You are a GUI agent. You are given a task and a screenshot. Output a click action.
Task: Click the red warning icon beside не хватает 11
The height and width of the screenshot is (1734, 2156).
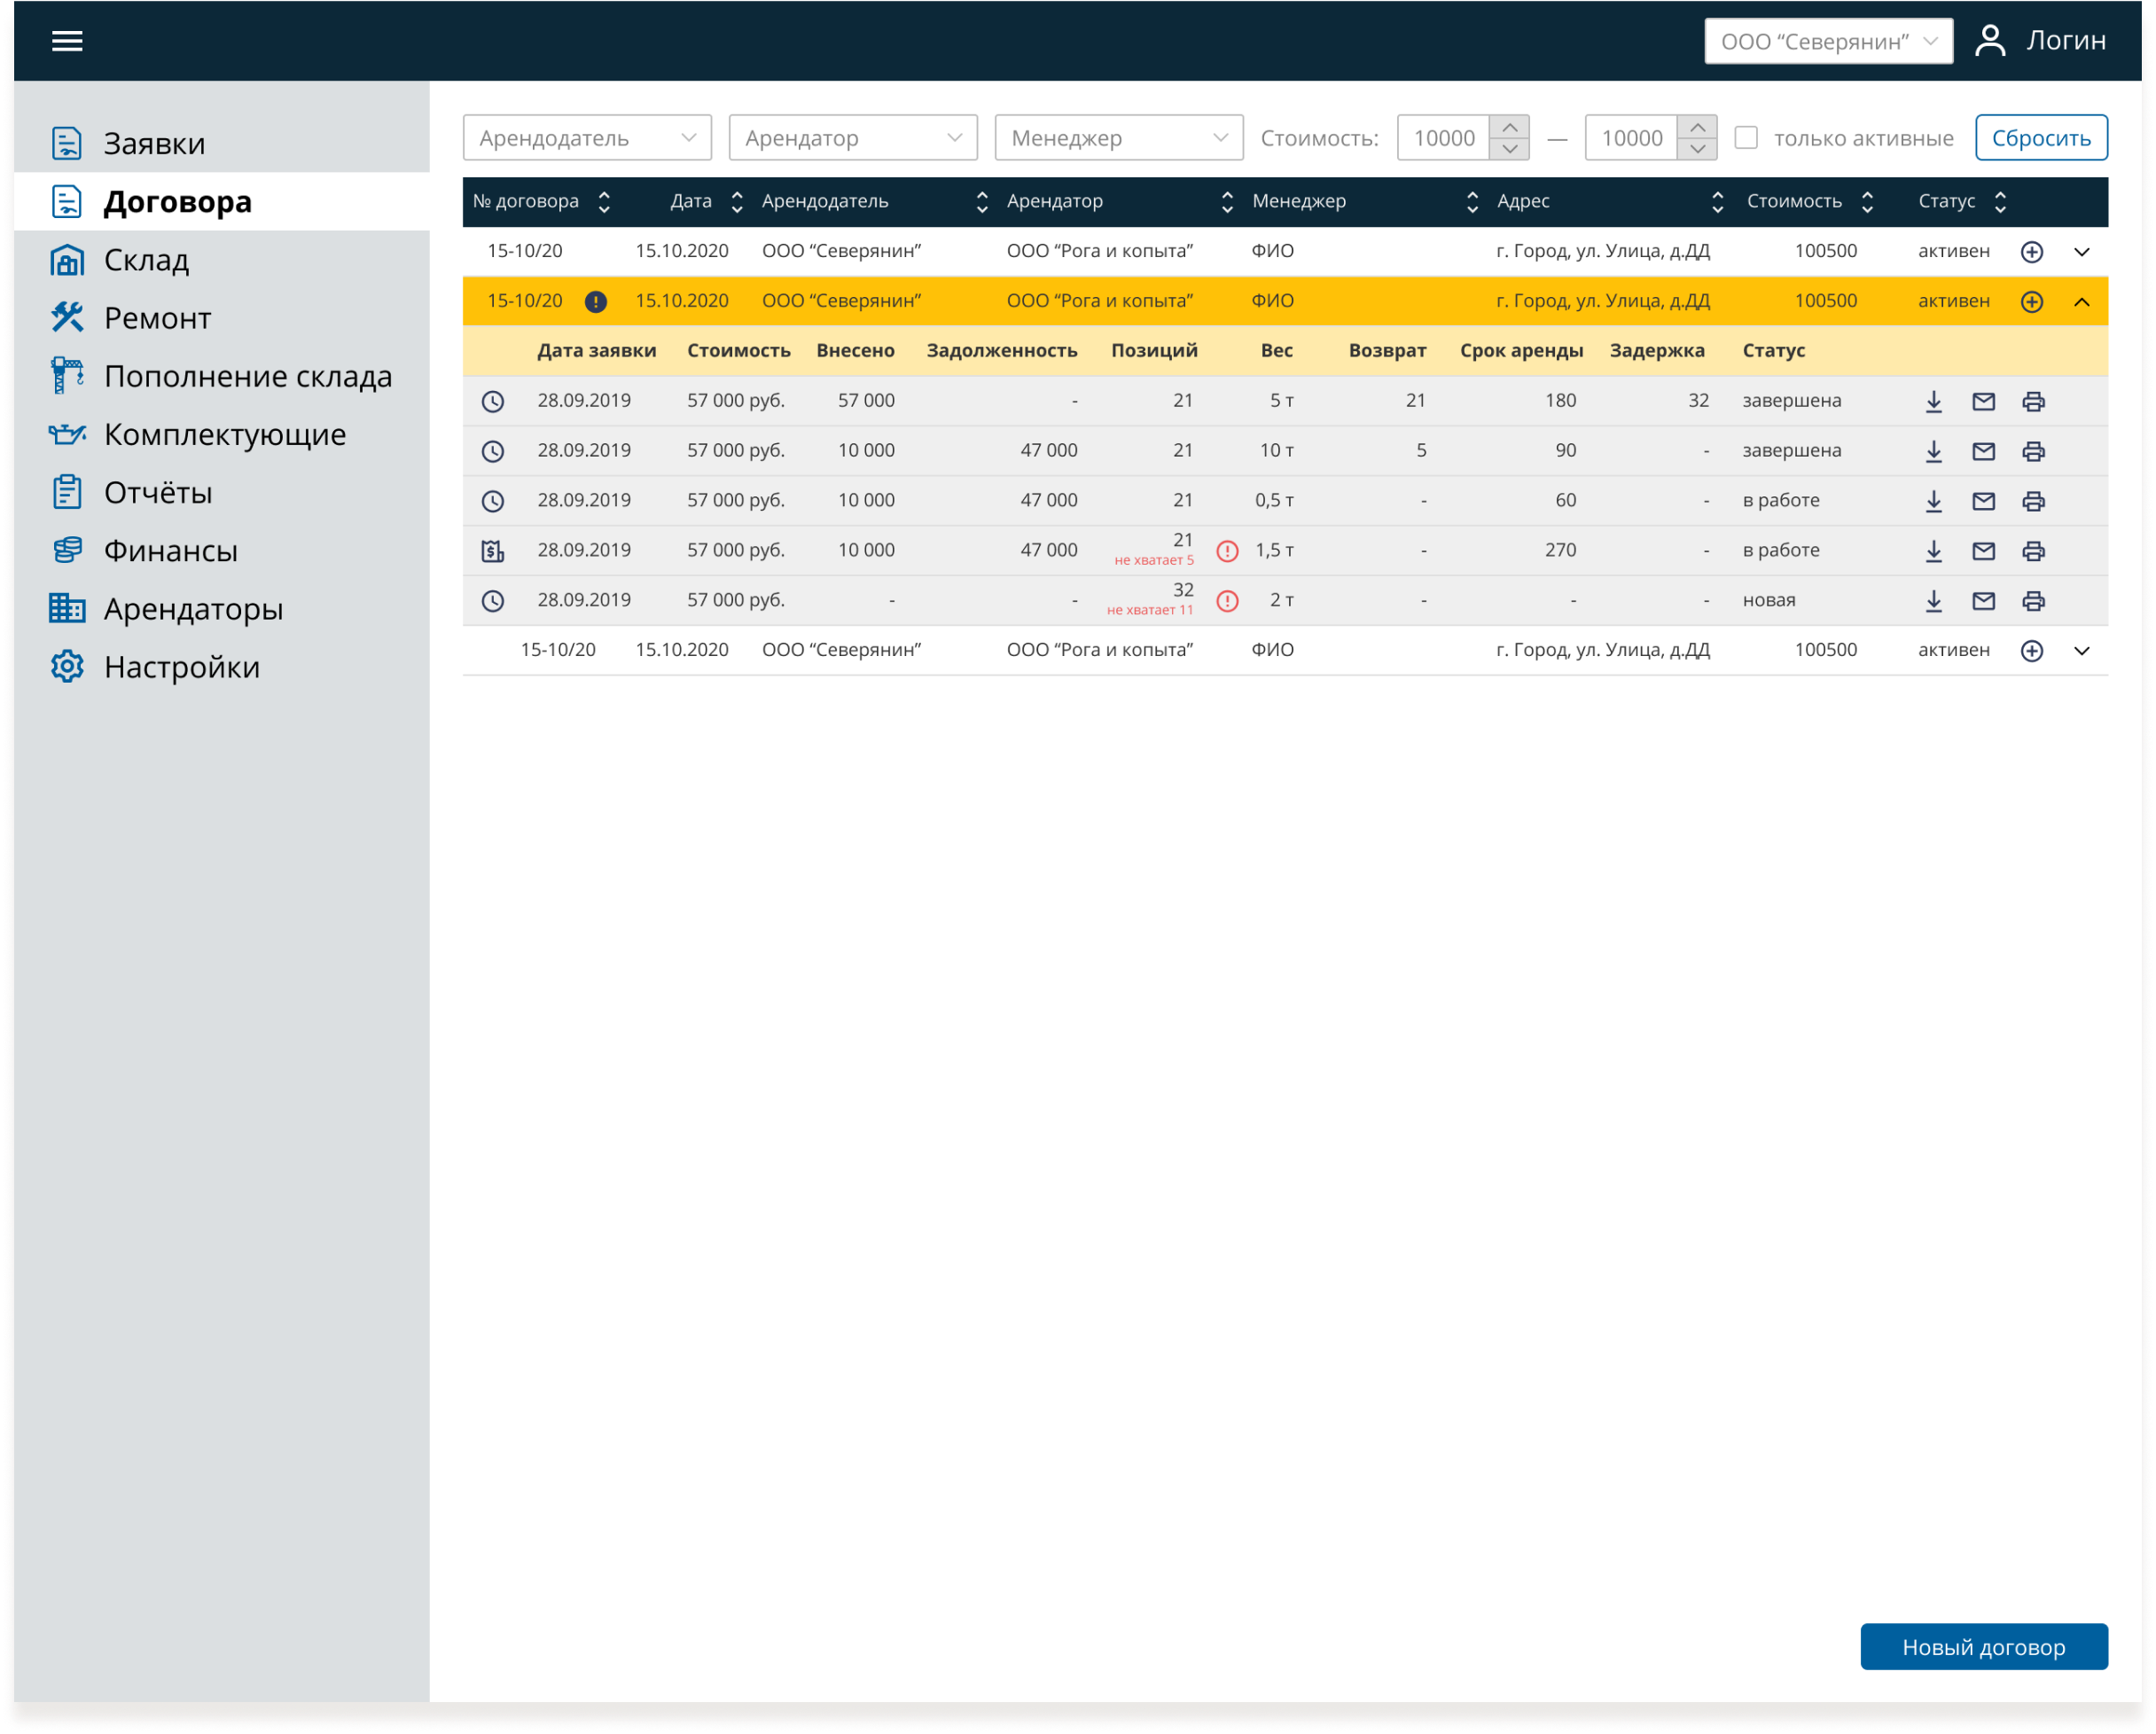pyautogui.click(x=1227, y=601)
